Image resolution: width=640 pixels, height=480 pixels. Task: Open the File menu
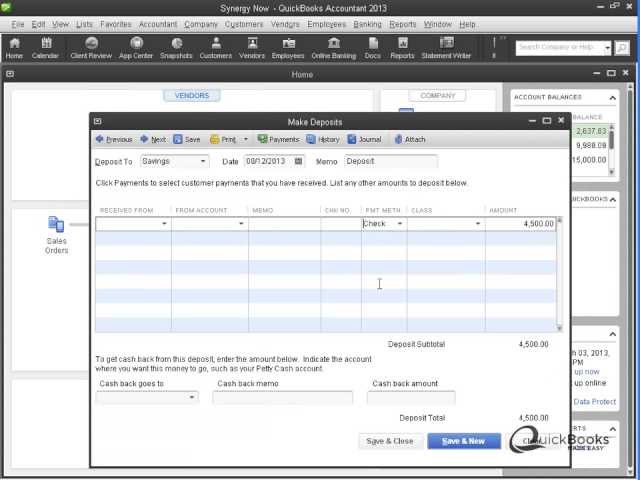[18, 24]
